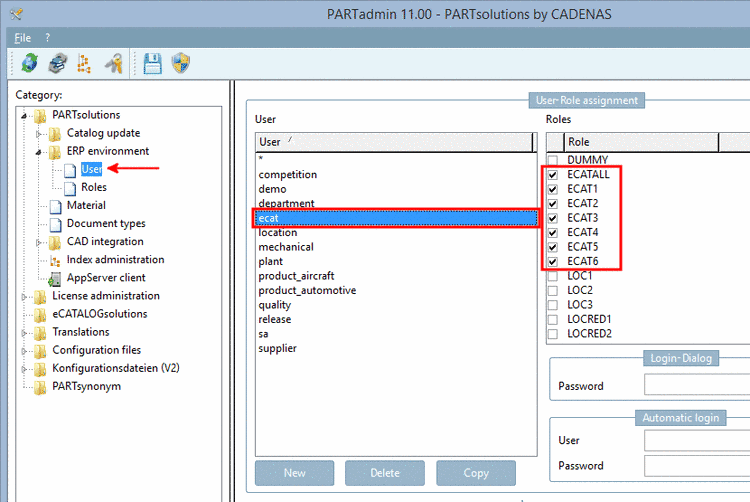
Task: Sort by the Role column header
Action: point(641,142)
